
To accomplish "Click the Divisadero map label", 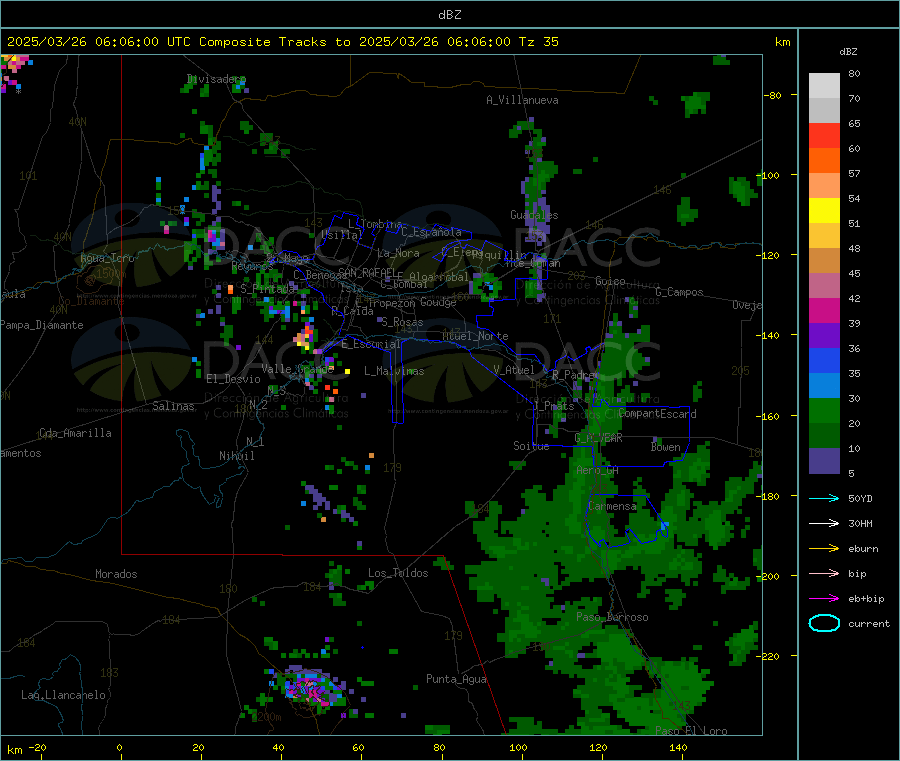I will pyautogui.click(x=216, y=79).
